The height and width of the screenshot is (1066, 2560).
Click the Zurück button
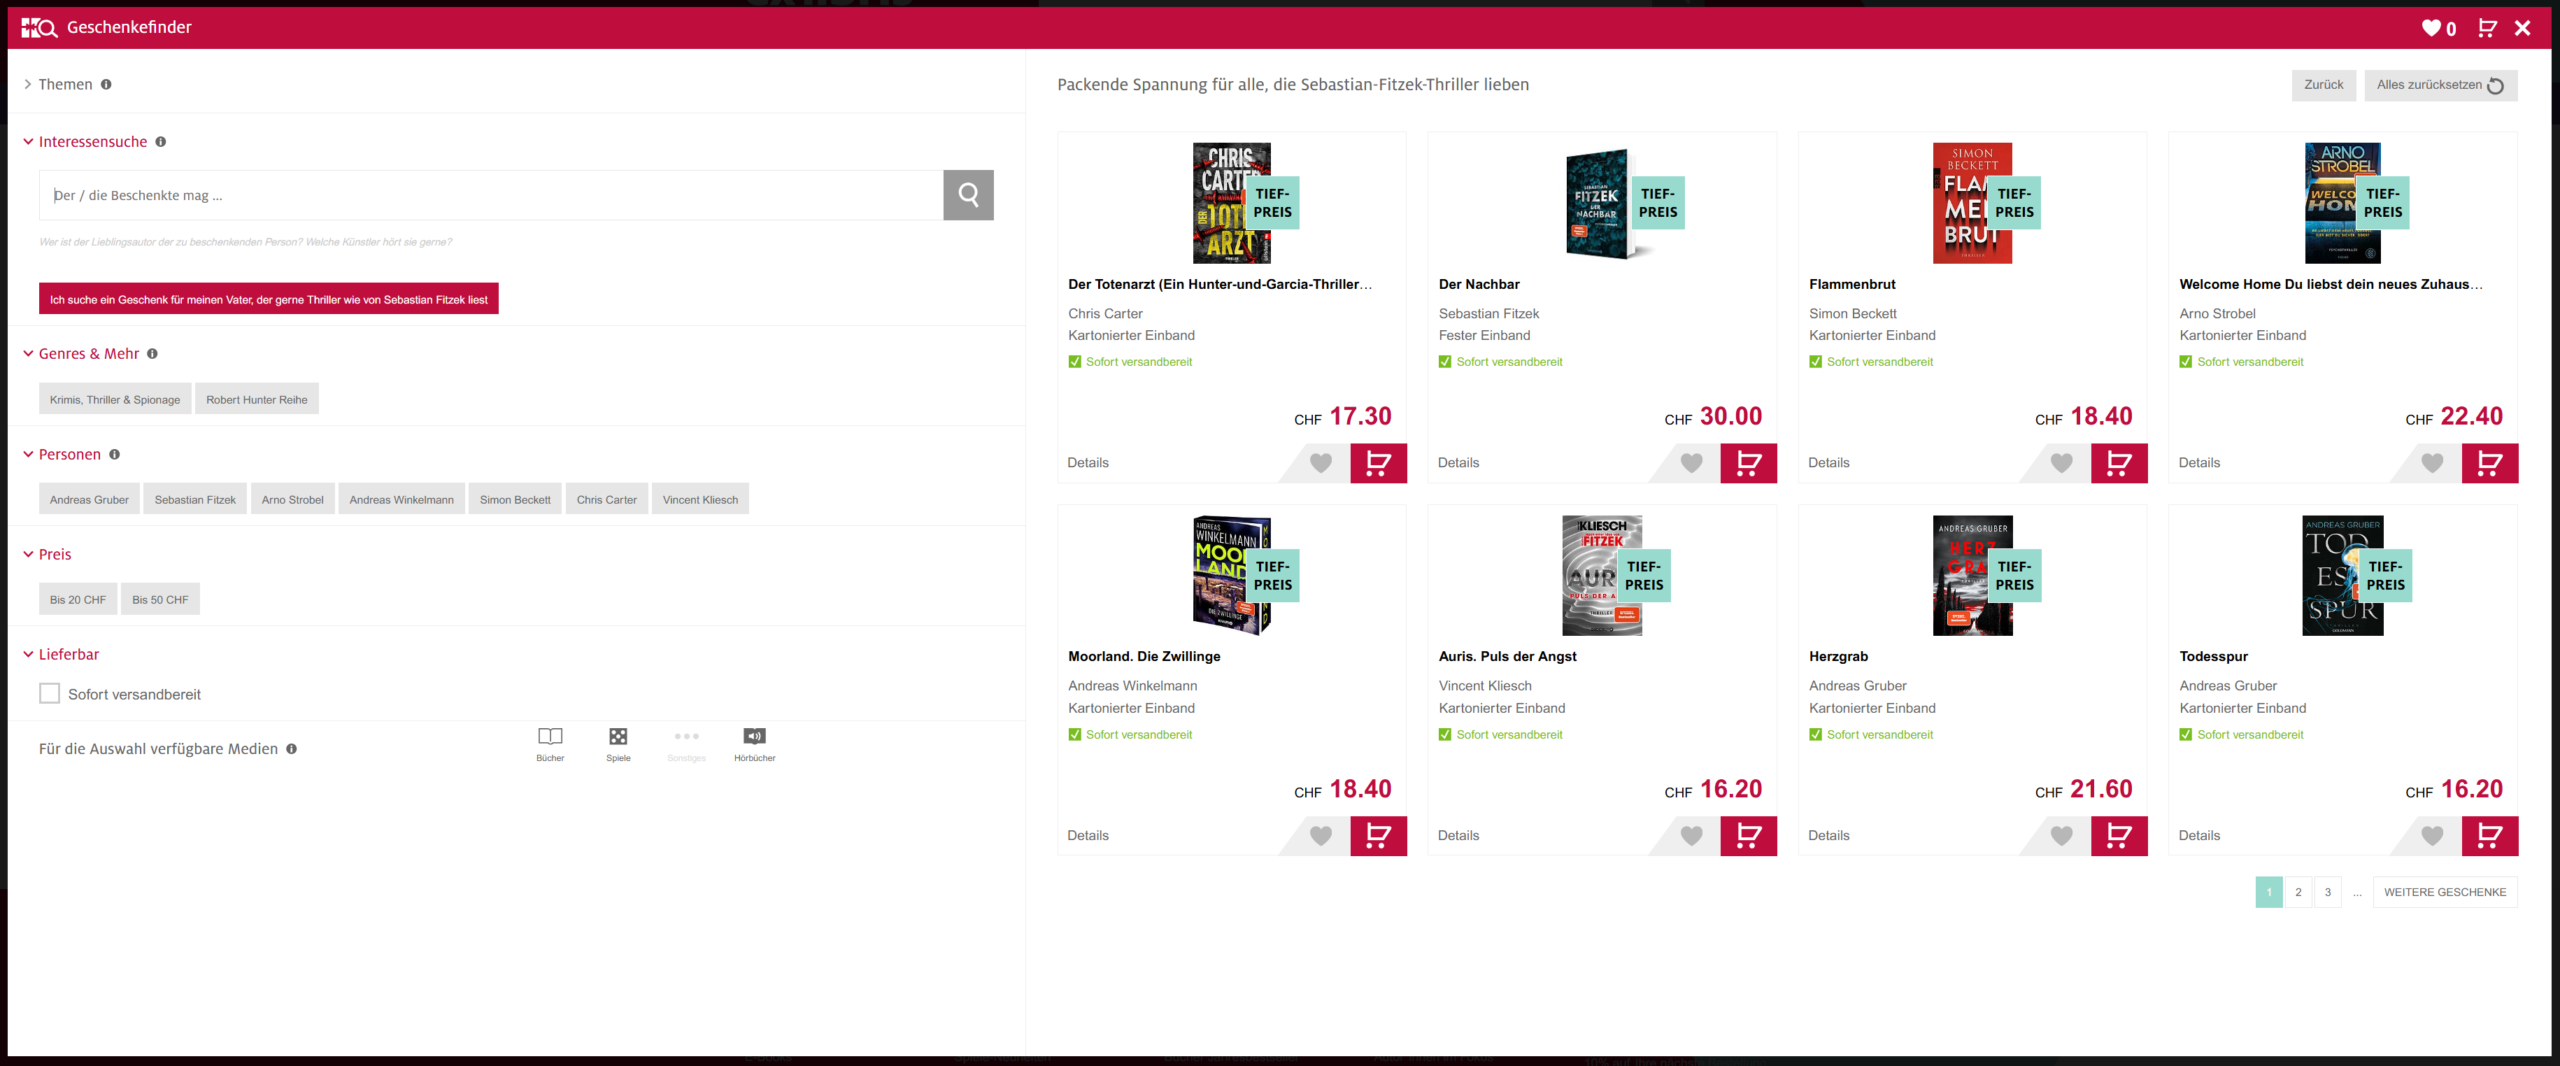(2324, 85)
